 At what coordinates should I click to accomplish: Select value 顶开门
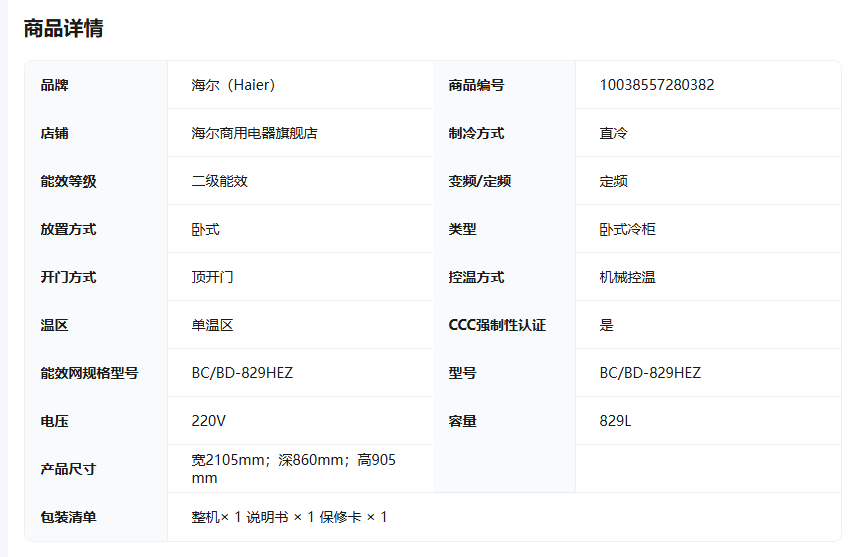click(x=212, y=277)
